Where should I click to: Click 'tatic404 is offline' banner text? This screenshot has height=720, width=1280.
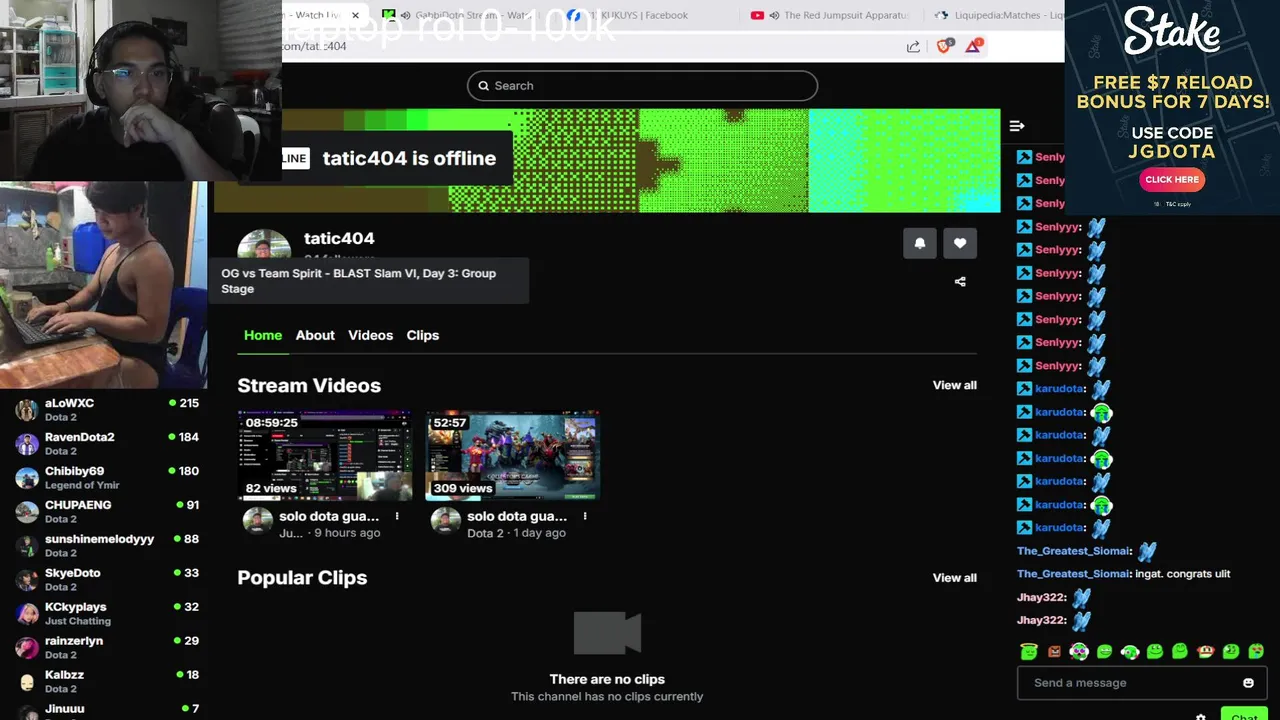(409, 158)
